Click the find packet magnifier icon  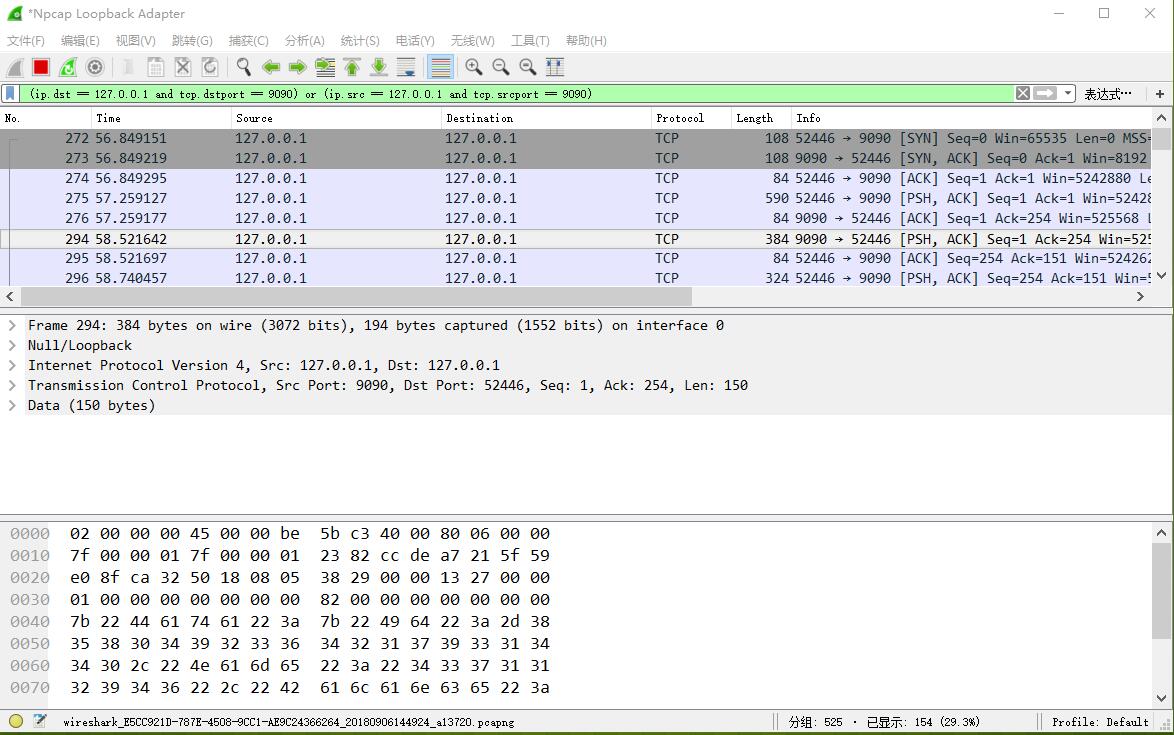pyautogui.click(x=243, y=67)
